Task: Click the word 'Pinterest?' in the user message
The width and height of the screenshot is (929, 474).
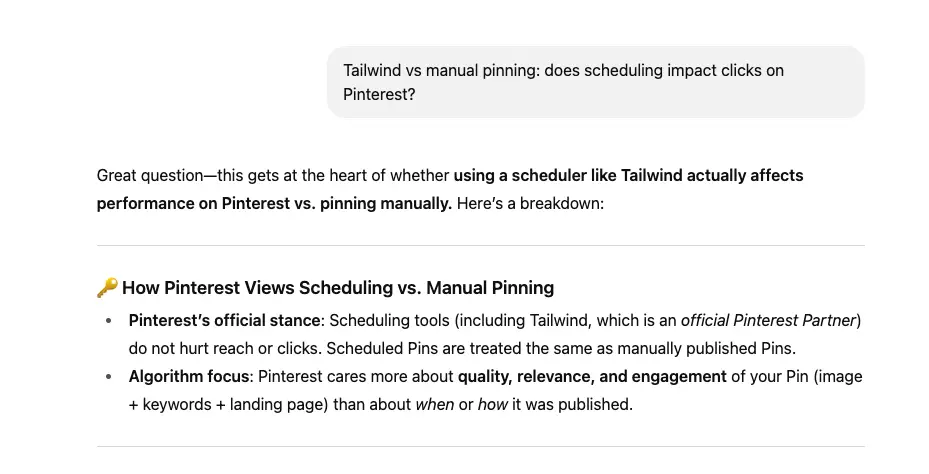Action: (x=379, y=95)
